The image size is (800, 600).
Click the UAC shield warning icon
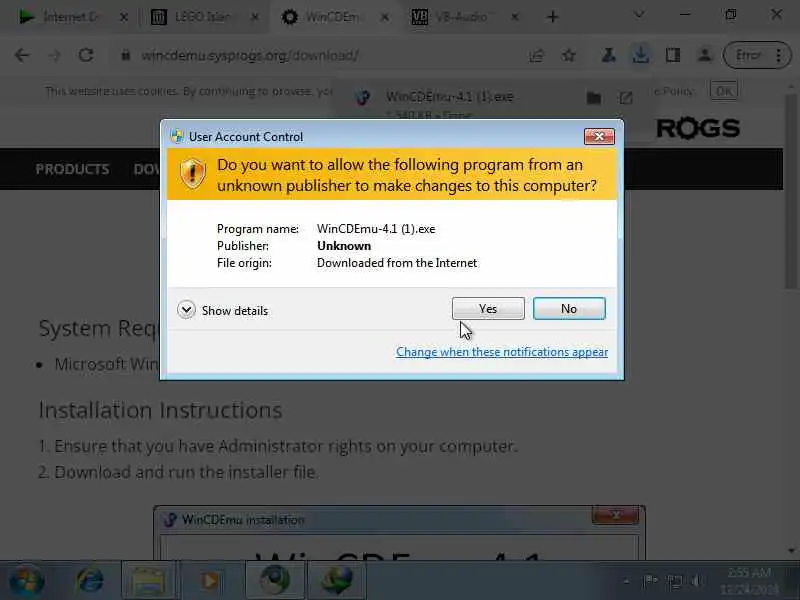[x=193, y=173]
